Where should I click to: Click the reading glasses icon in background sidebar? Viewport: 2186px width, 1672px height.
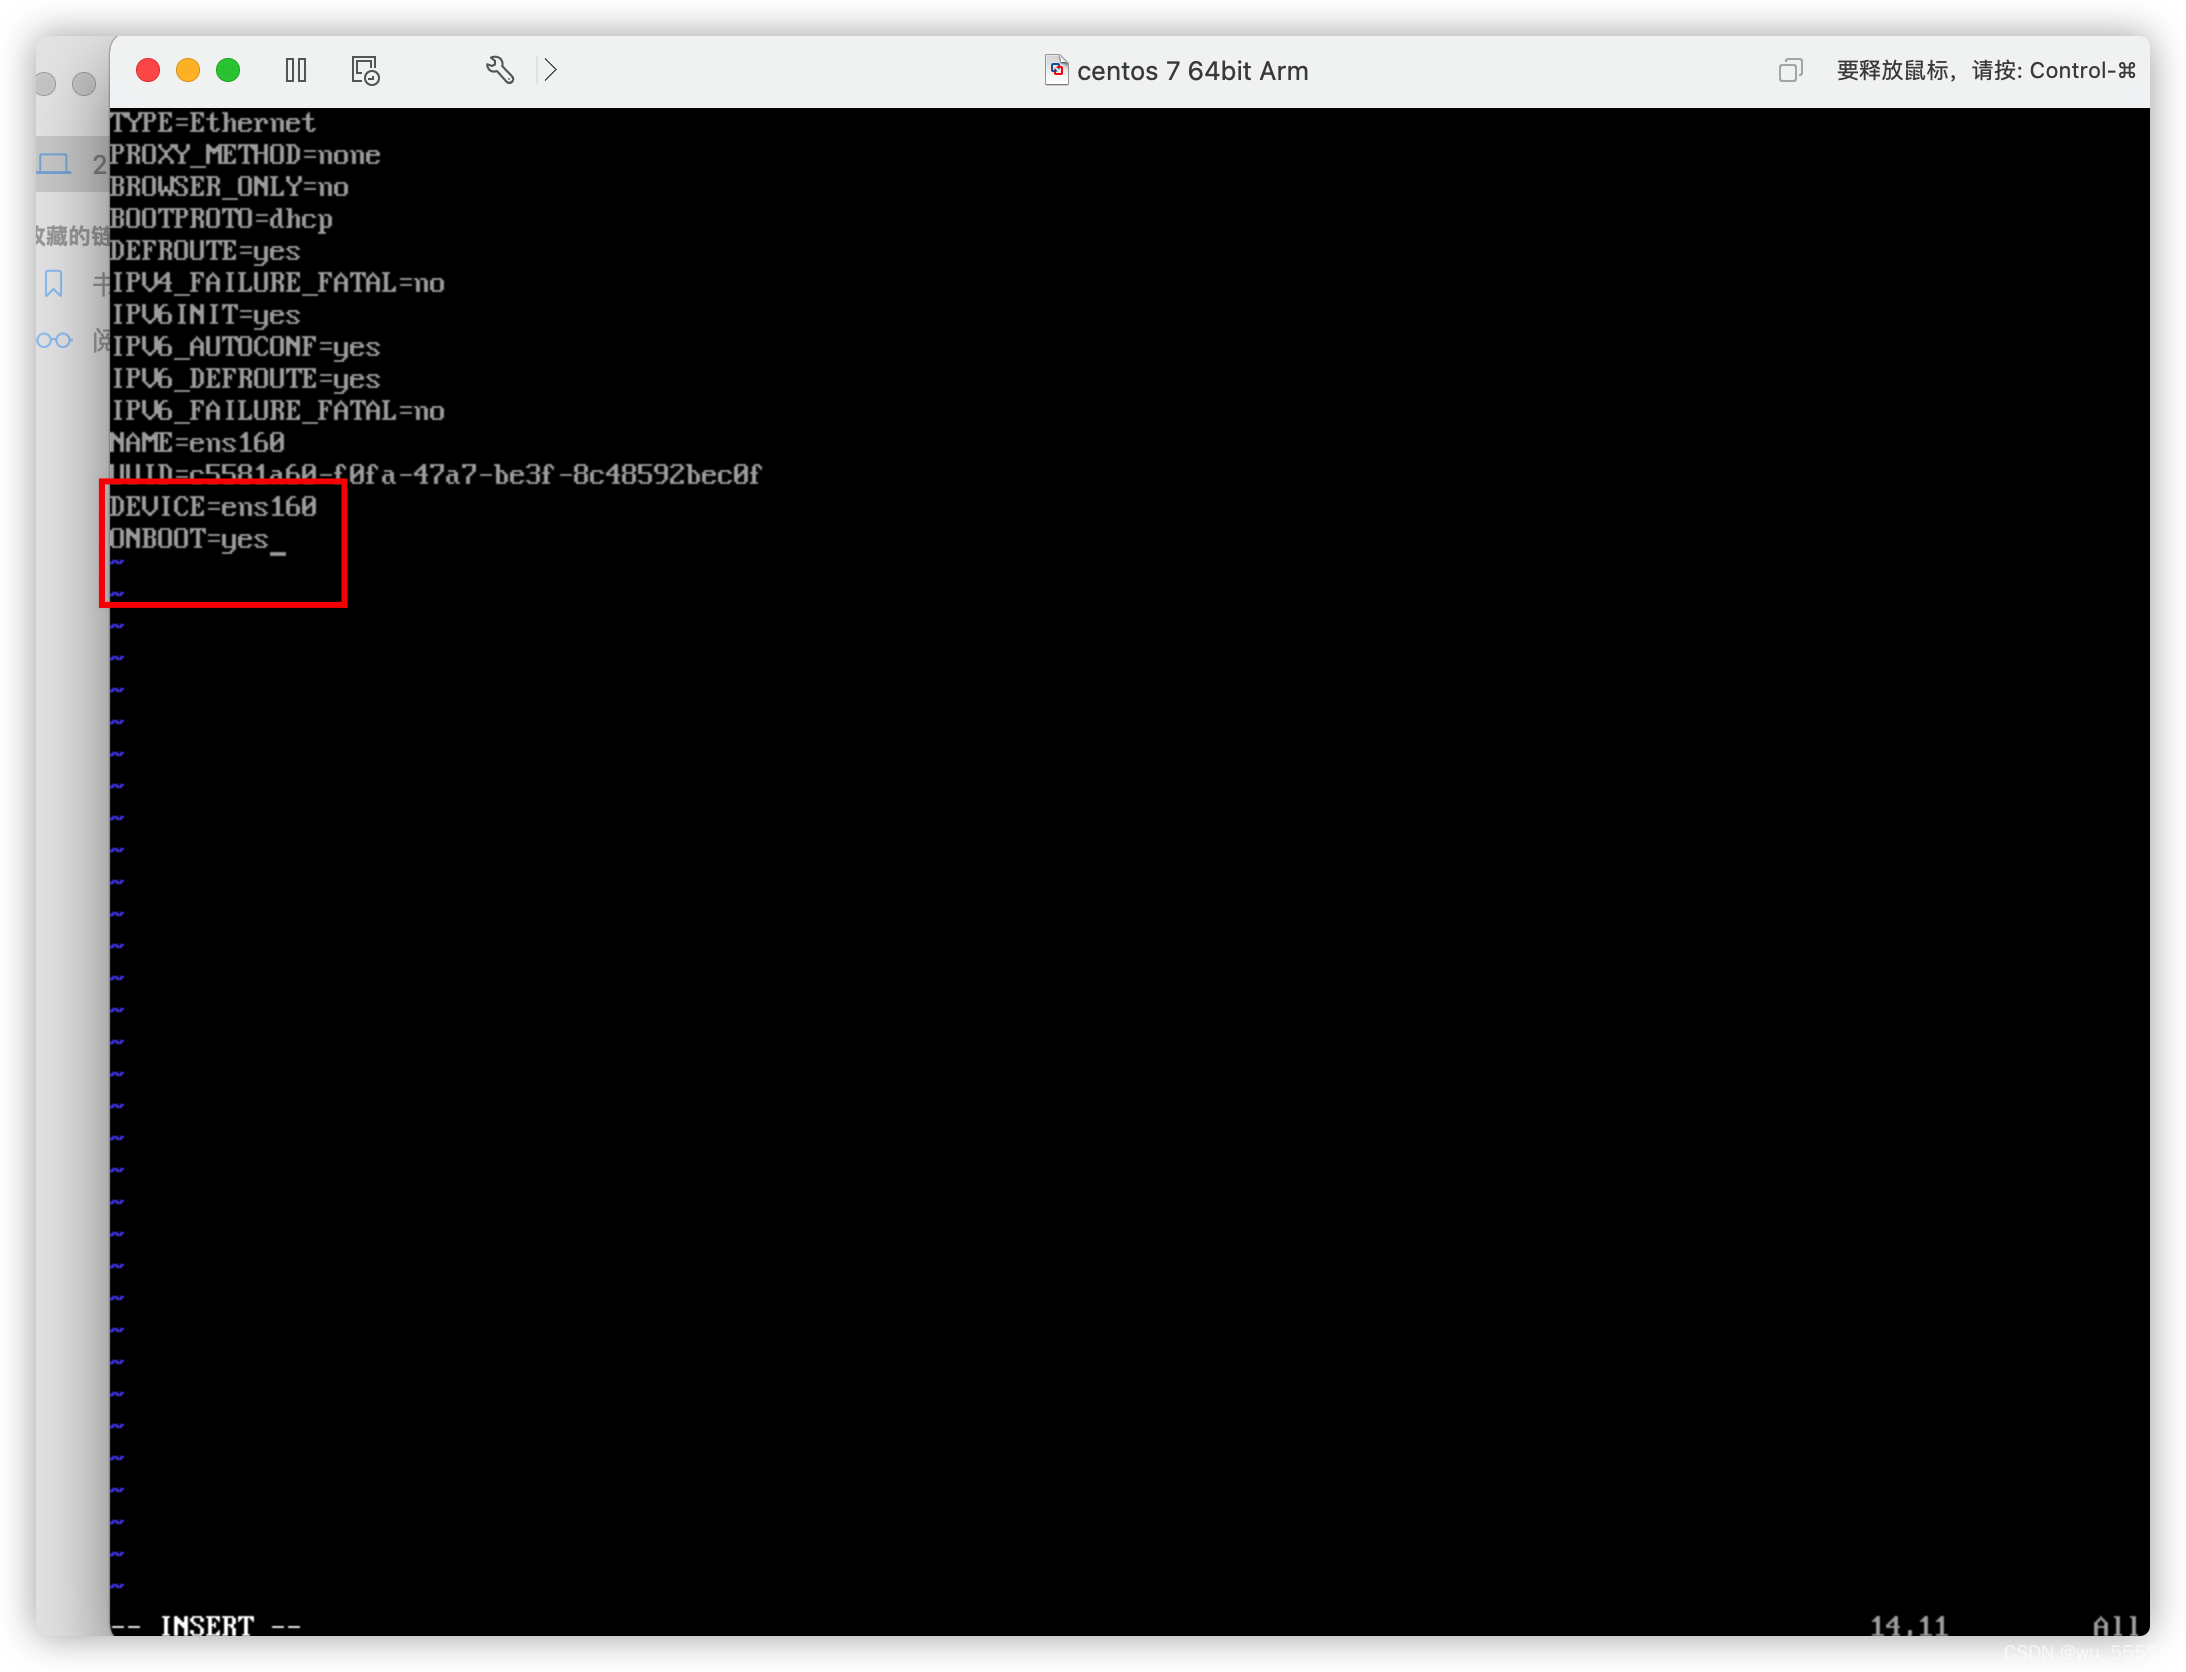54,341
